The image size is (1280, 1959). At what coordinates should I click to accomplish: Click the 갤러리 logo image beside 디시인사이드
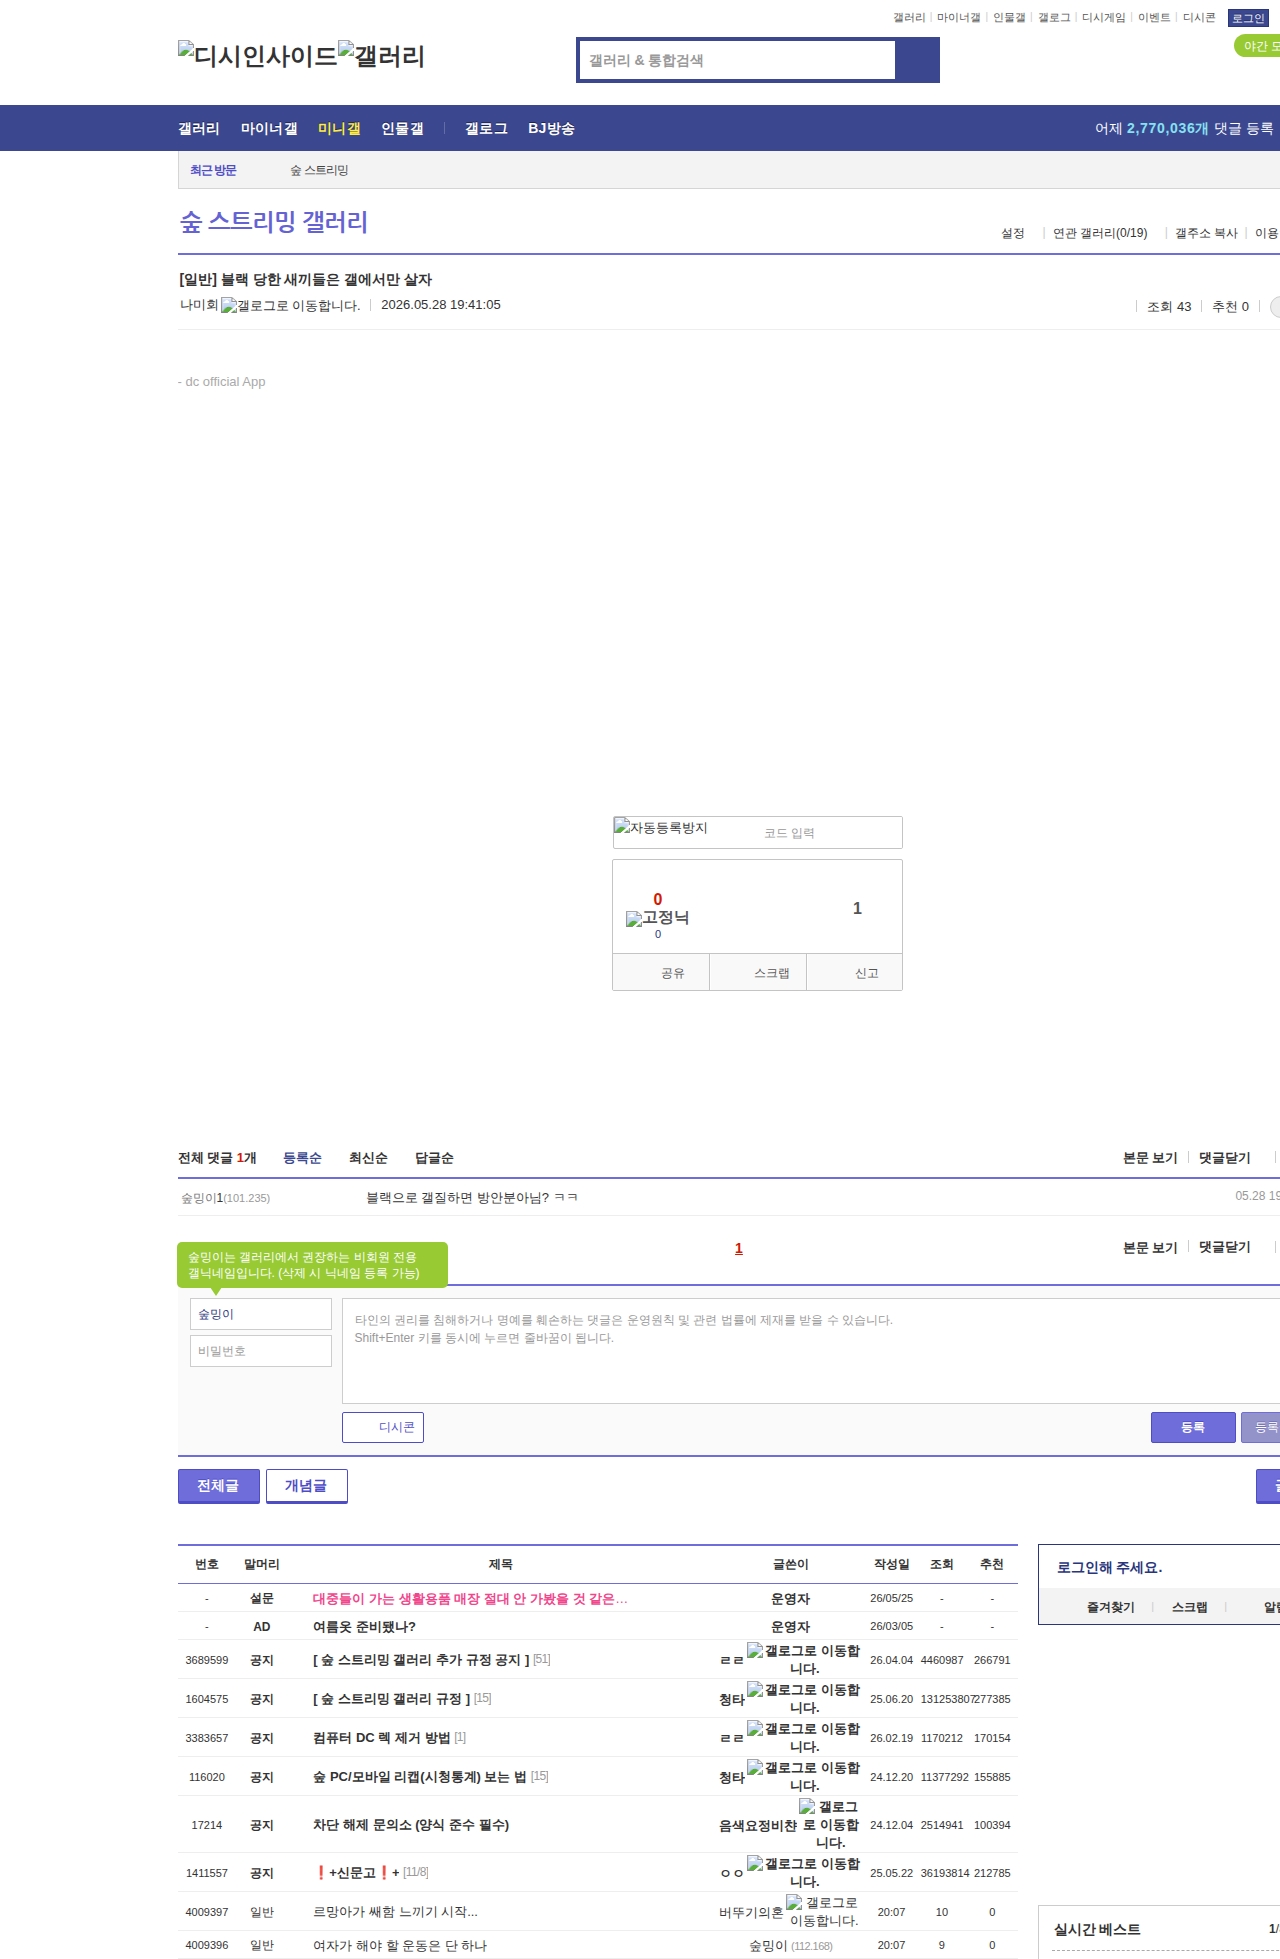tap(381, 56)
